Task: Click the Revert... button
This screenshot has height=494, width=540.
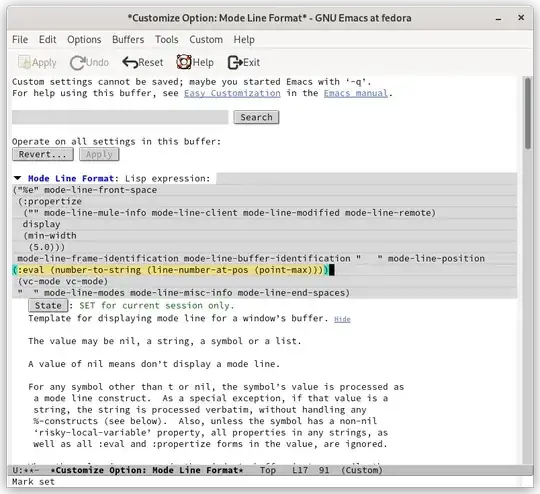Action: pos(43,154)
